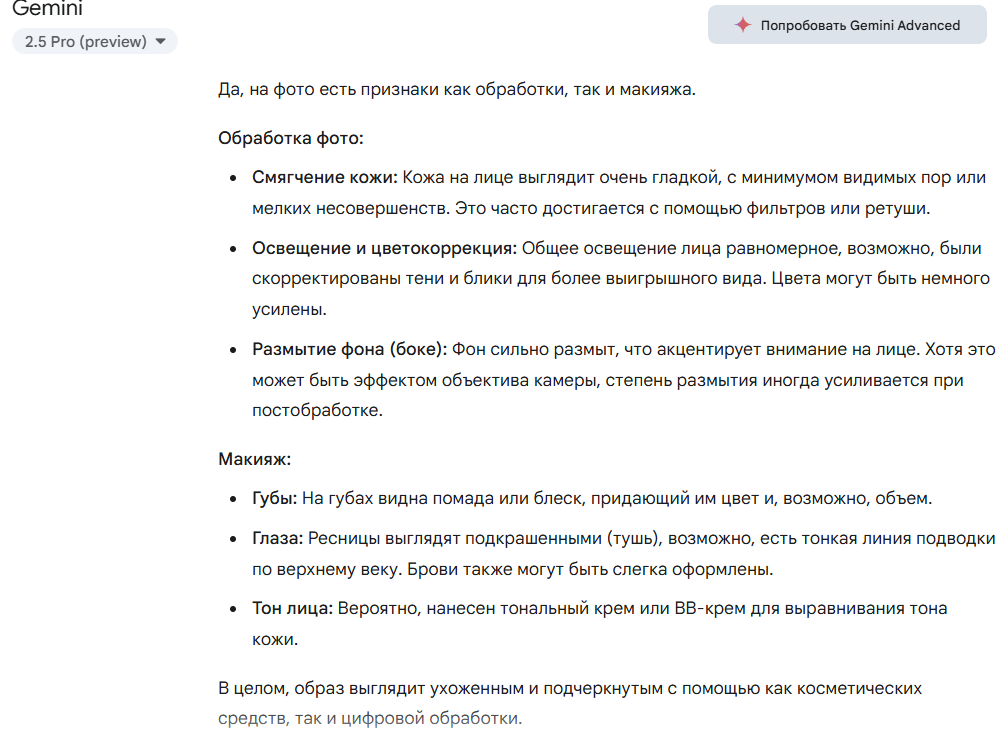Click the sentence "Брови также могут быть слегка оформлены."
Viewport: 1007px width, 754px height.
[x=590, y=569]
